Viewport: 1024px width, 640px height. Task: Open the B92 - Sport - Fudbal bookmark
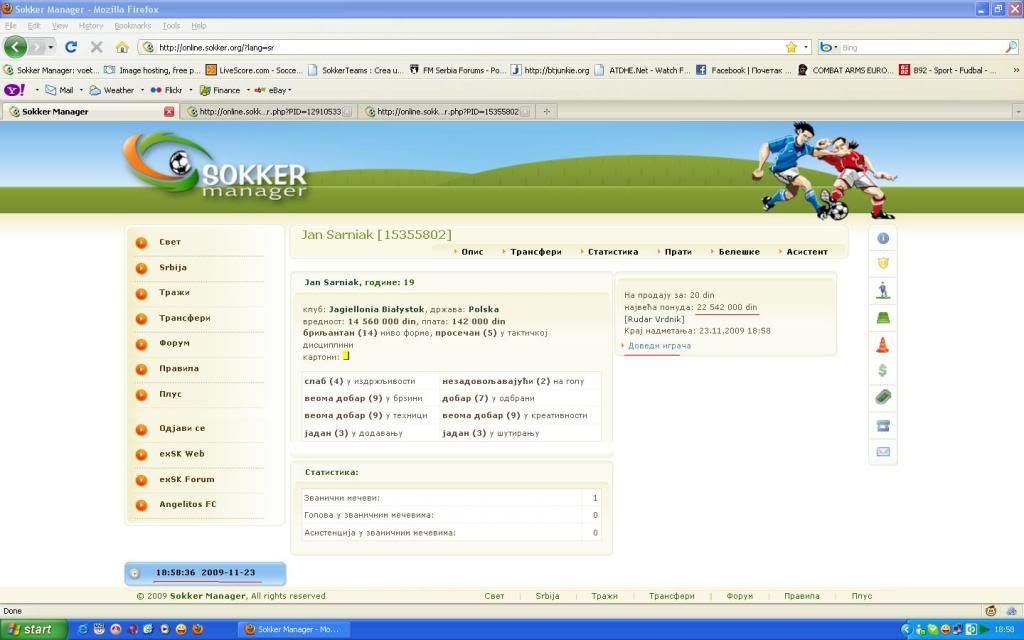click(948, 70)
